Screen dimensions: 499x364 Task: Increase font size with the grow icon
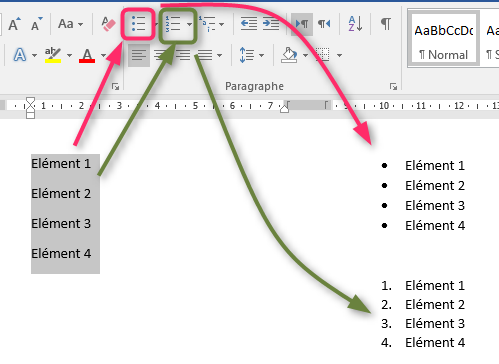(x=14, y=24)
